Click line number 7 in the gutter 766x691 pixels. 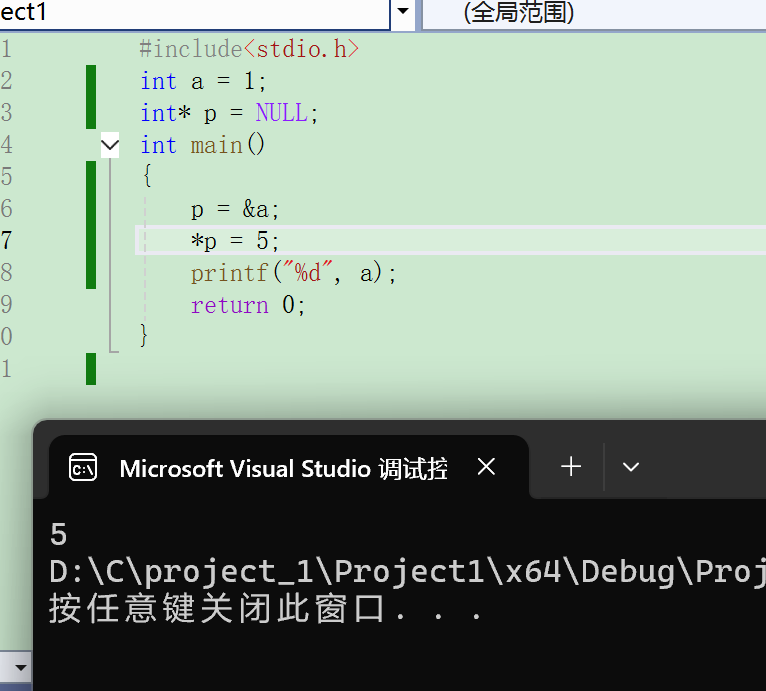coord(7,241)
